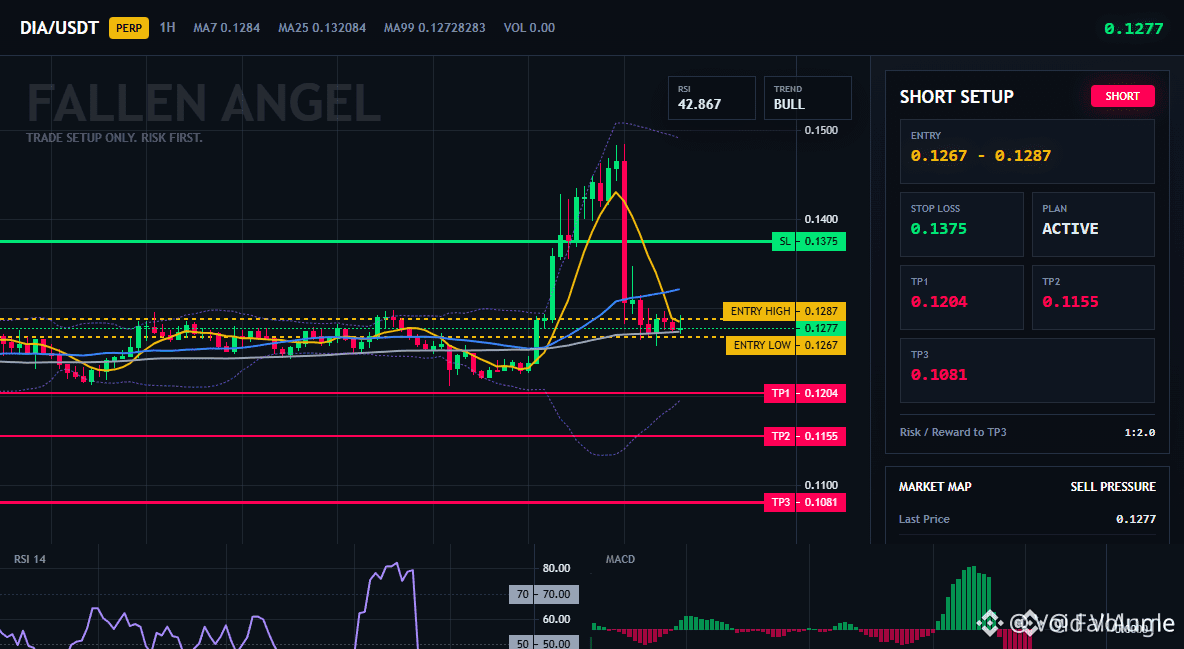This screenshot has height=649, width=1184.
Task: Click the MACD panel label
Action: [620, 559]
